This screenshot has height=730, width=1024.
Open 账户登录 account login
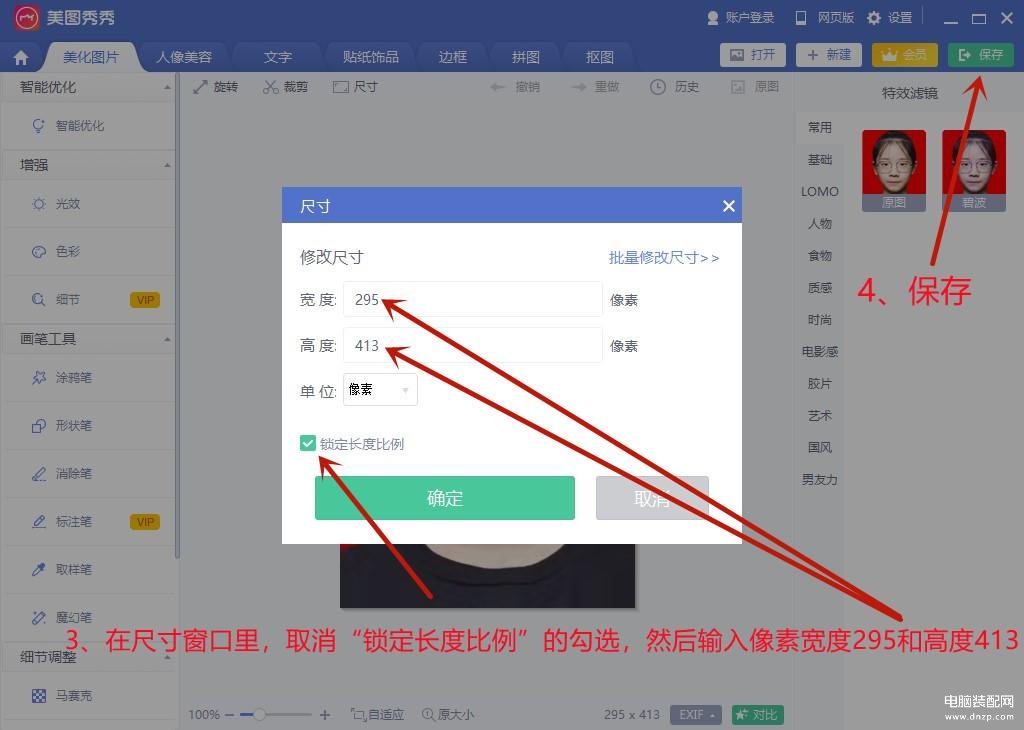[741, 18]
